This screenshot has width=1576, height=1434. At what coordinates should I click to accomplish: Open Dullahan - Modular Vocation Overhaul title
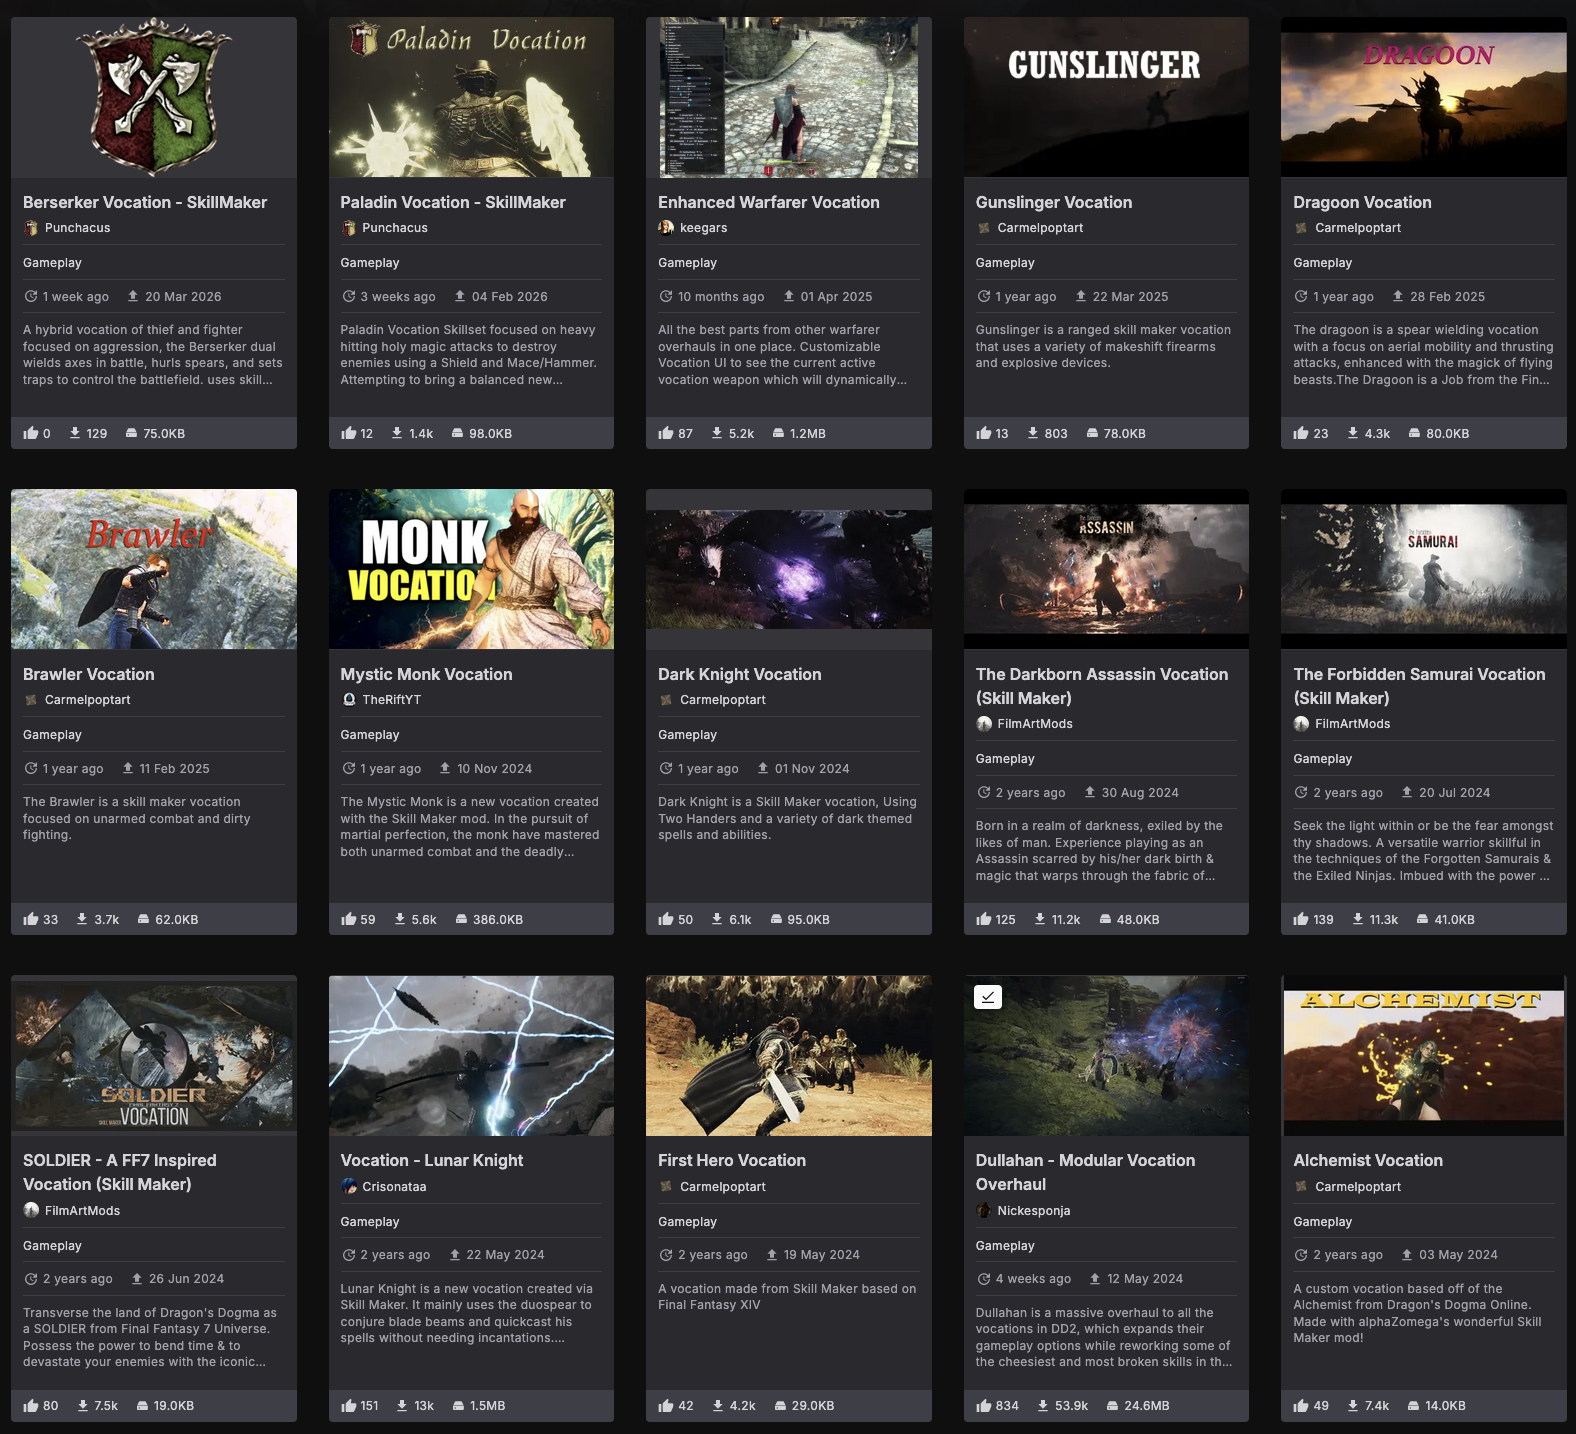pos(1086,1172)
